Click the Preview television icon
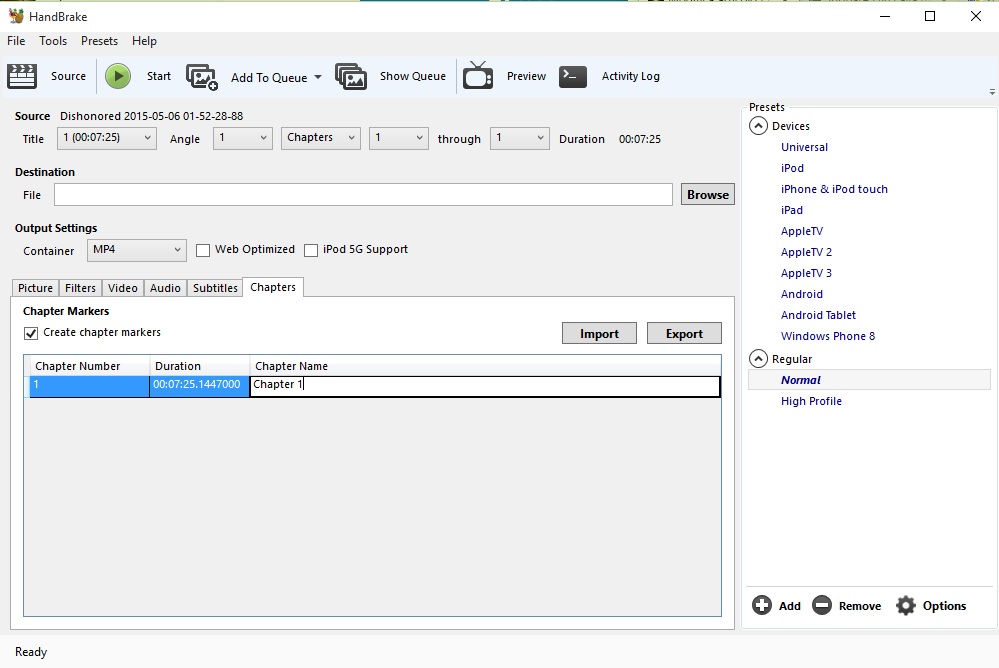Viewport: 999px width, 668px height. click(478, 75)
